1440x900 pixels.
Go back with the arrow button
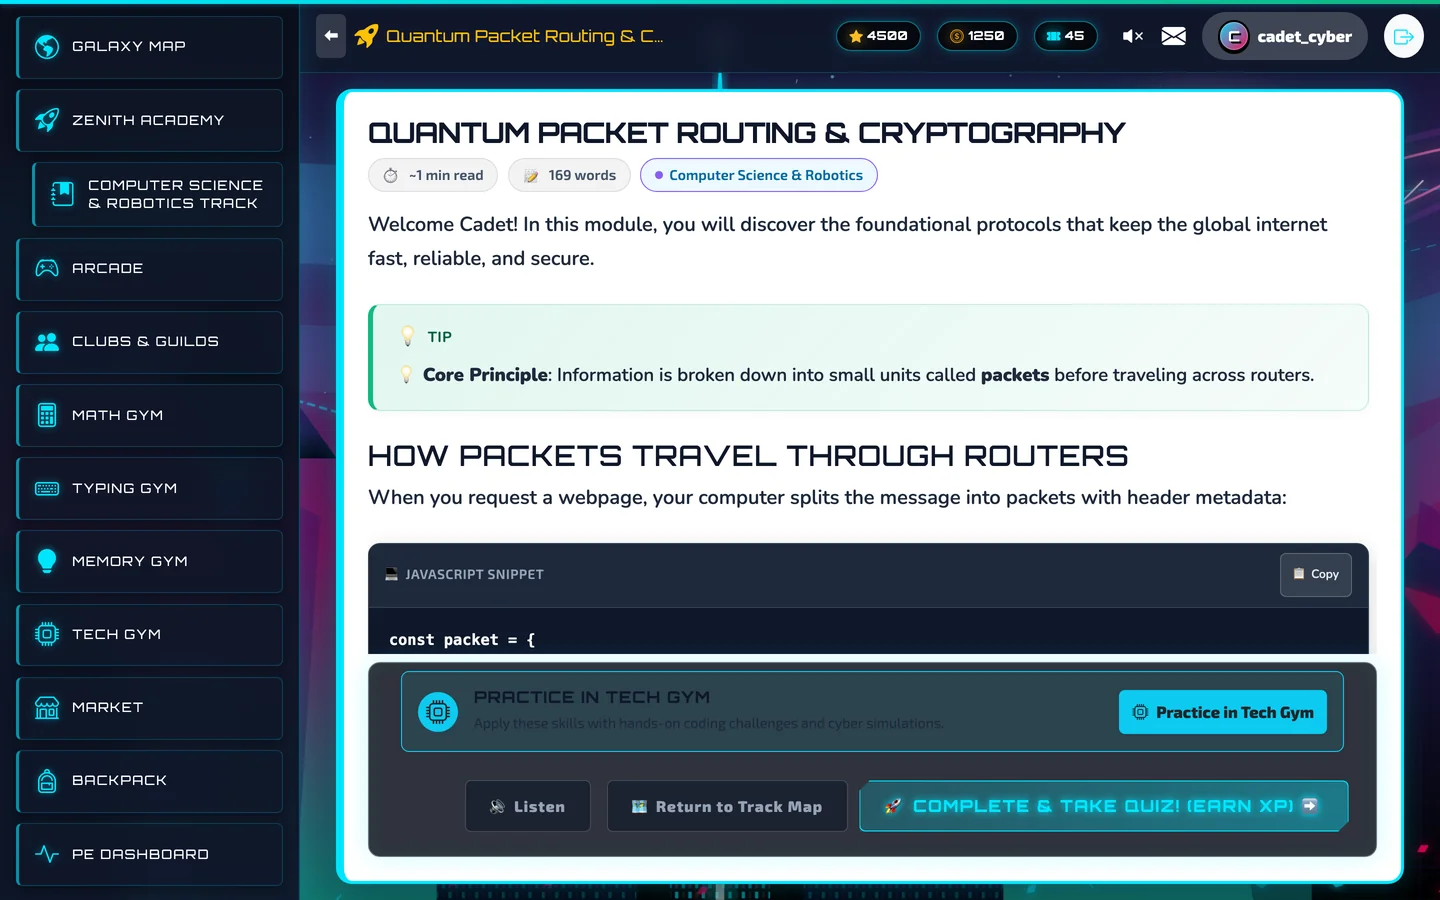(331, 36)
